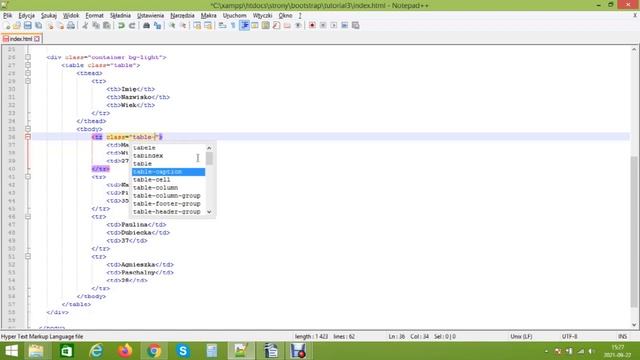Toggle synchronized vertical scrolling icon

click(197, 25)
